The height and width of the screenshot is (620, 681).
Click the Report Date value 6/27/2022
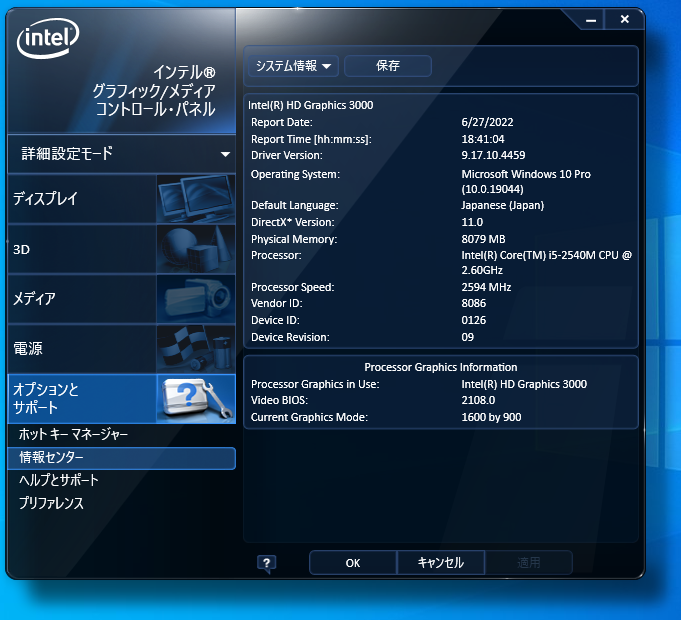click(x=487, y=122)
